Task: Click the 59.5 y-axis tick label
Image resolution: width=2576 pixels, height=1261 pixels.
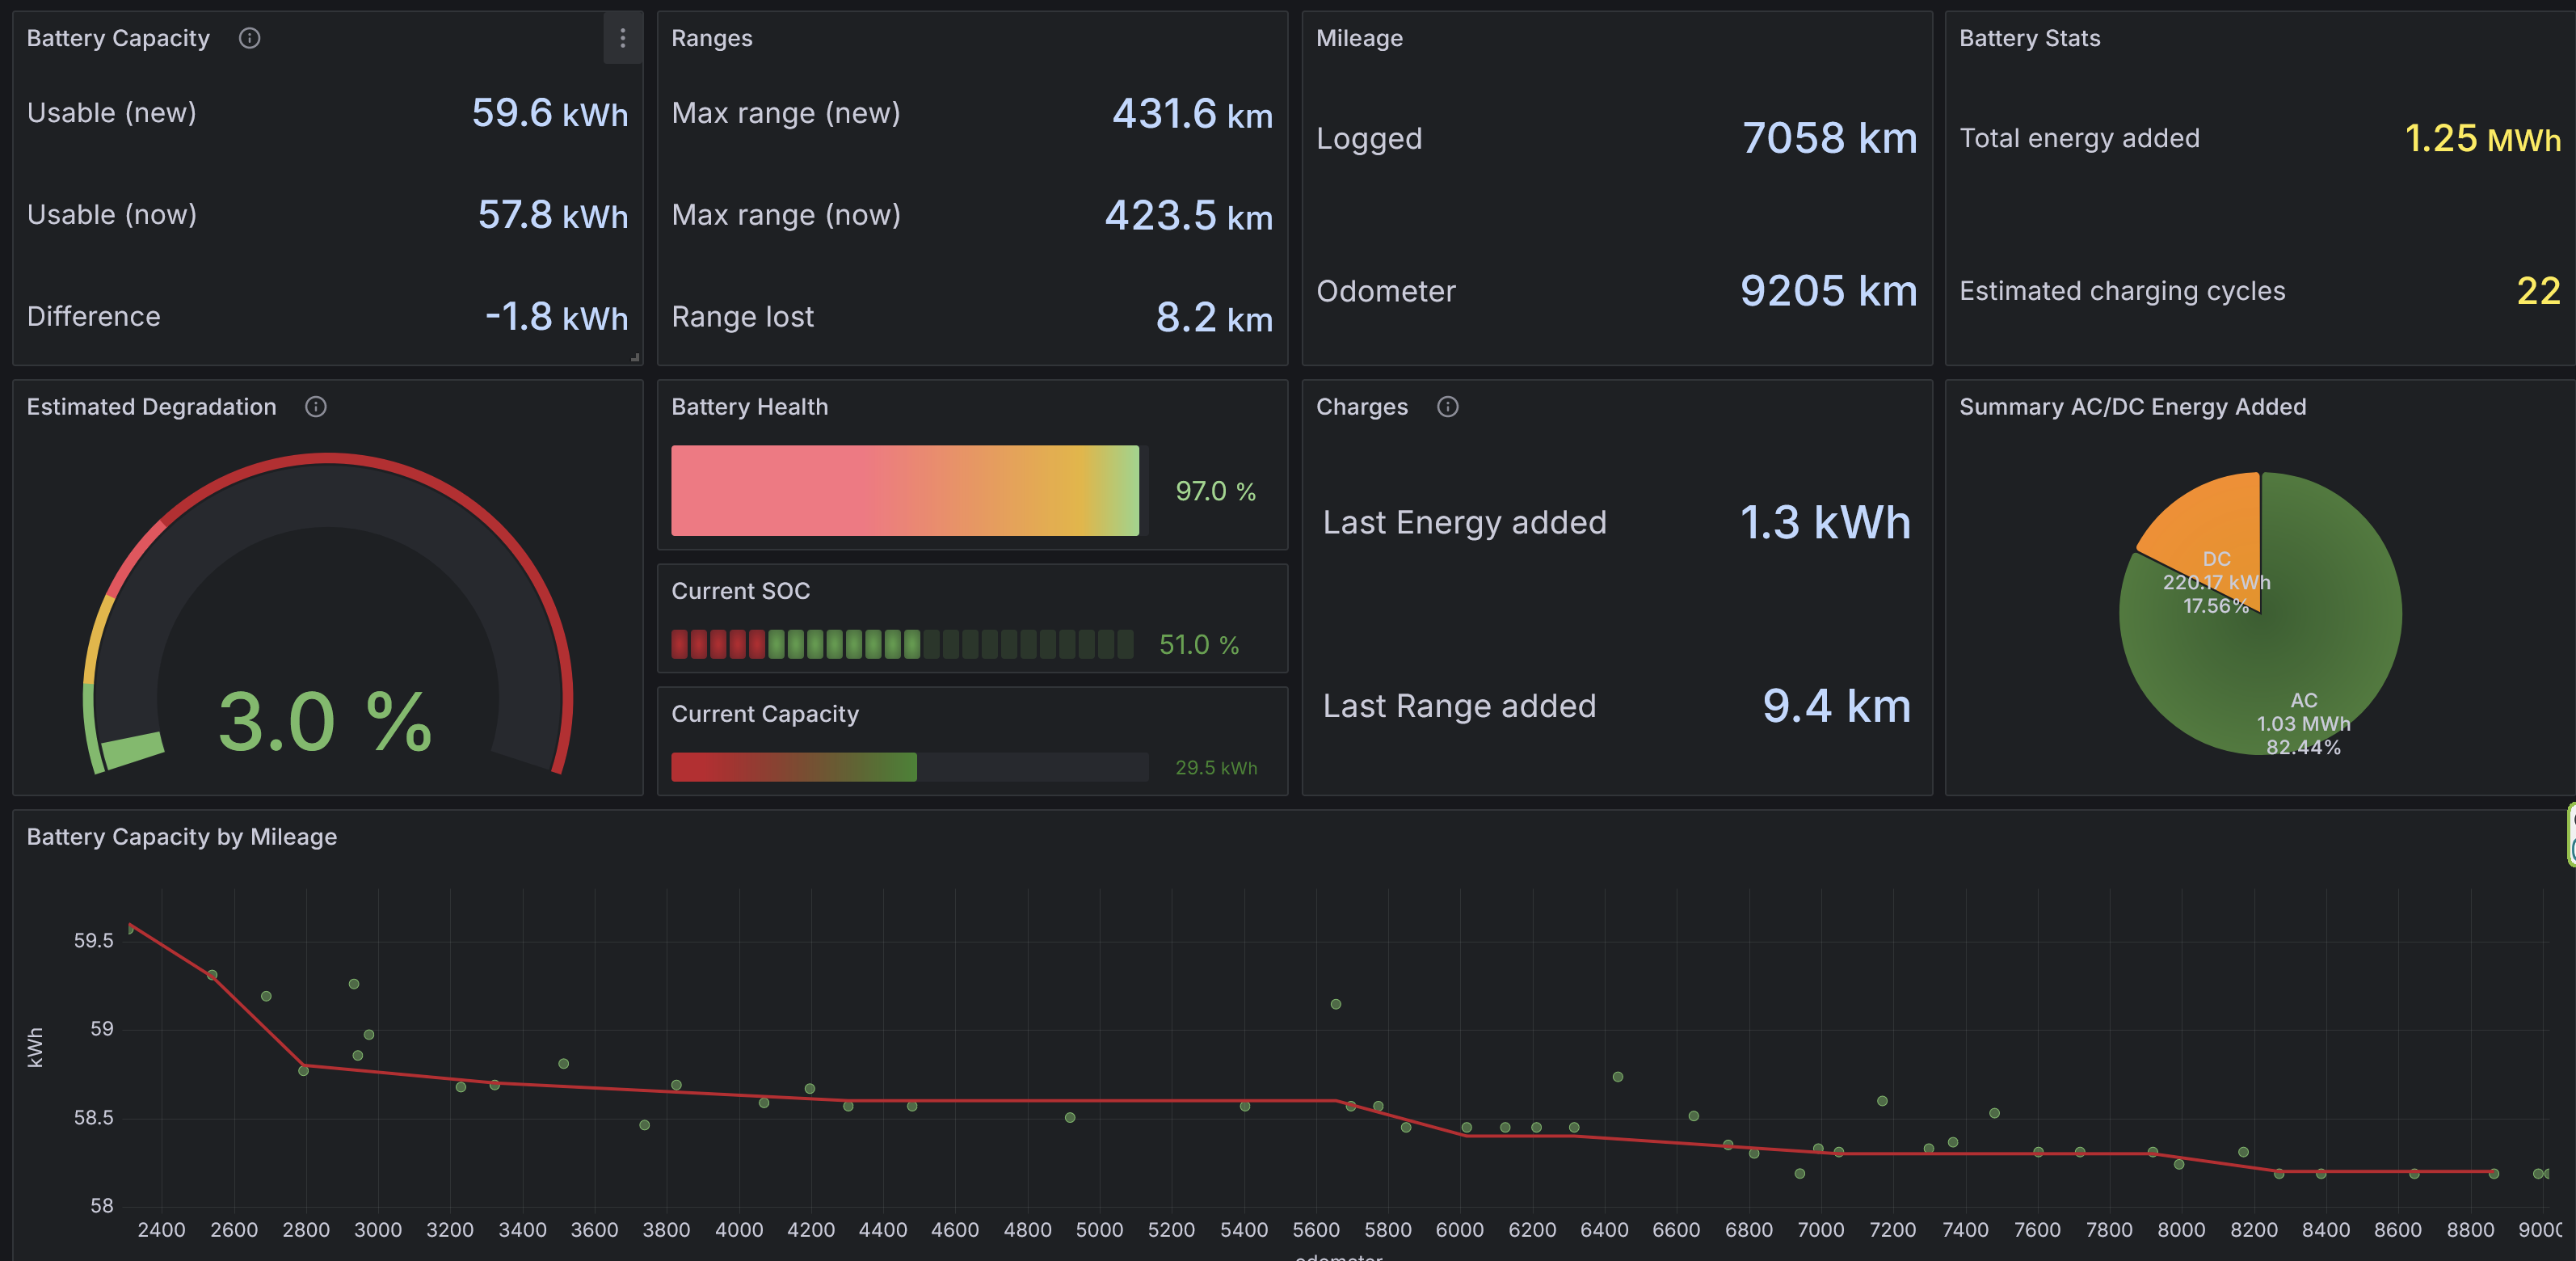Action: (93, 940)
